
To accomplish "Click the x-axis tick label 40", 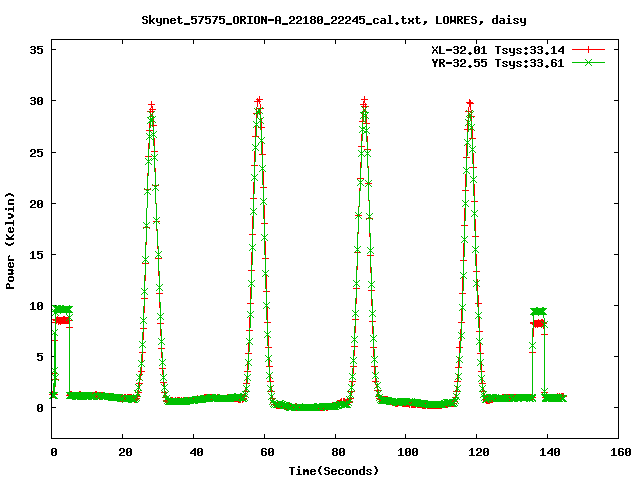I will coord(196,452).
